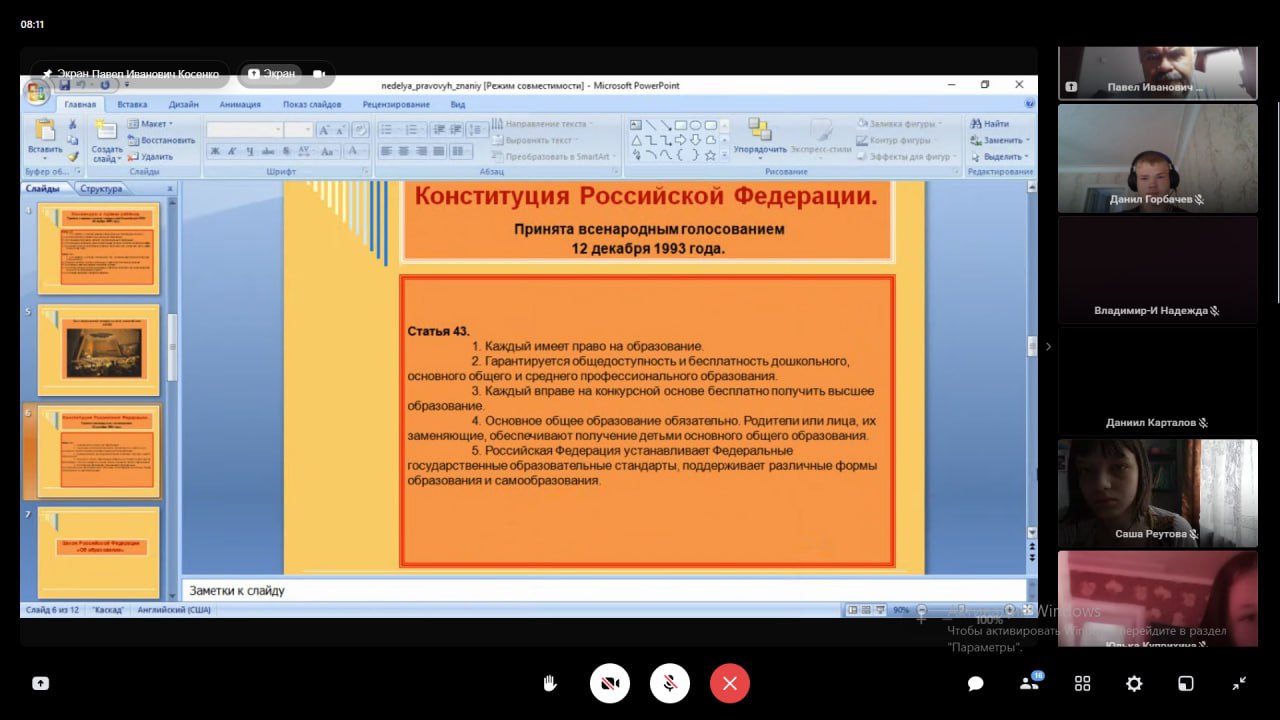Open the Создать слайд dropdown
Screen dimensions: 1280x720
(107, 154)
